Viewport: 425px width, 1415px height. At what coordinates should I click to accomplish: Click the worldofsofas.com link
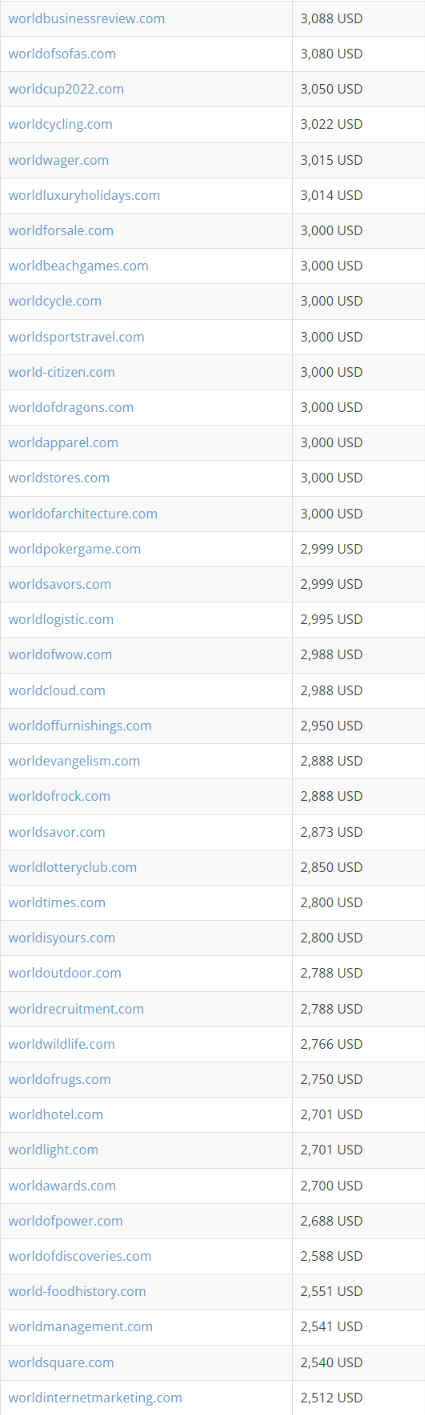(62, 53)
